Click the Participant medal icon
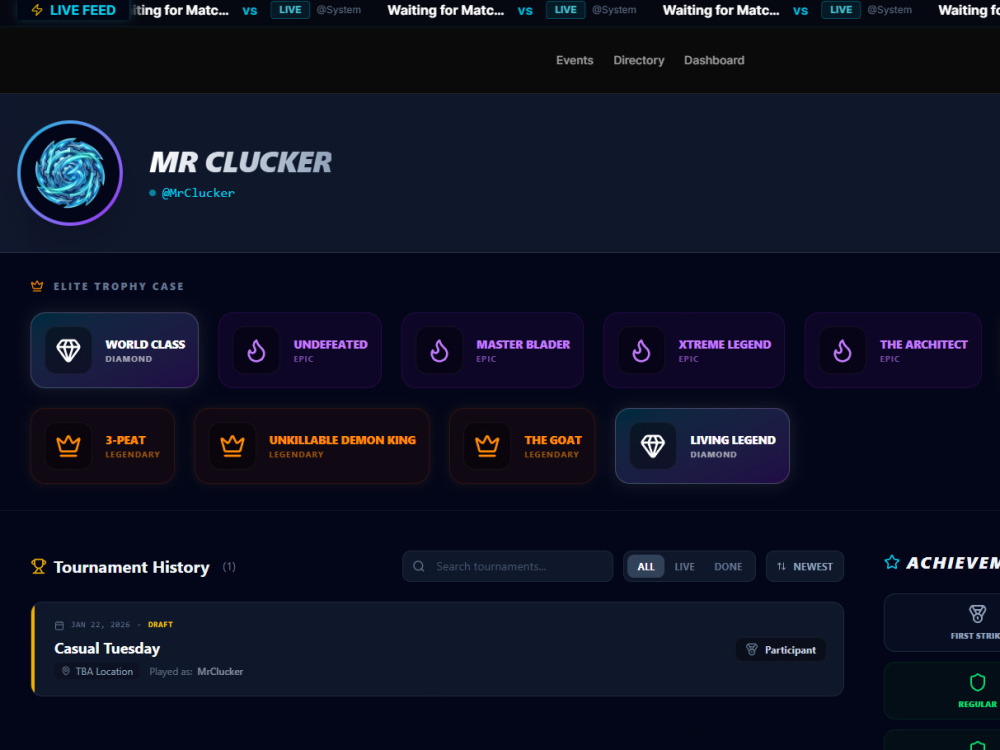 pyautogui.click(x=752, y=649)
